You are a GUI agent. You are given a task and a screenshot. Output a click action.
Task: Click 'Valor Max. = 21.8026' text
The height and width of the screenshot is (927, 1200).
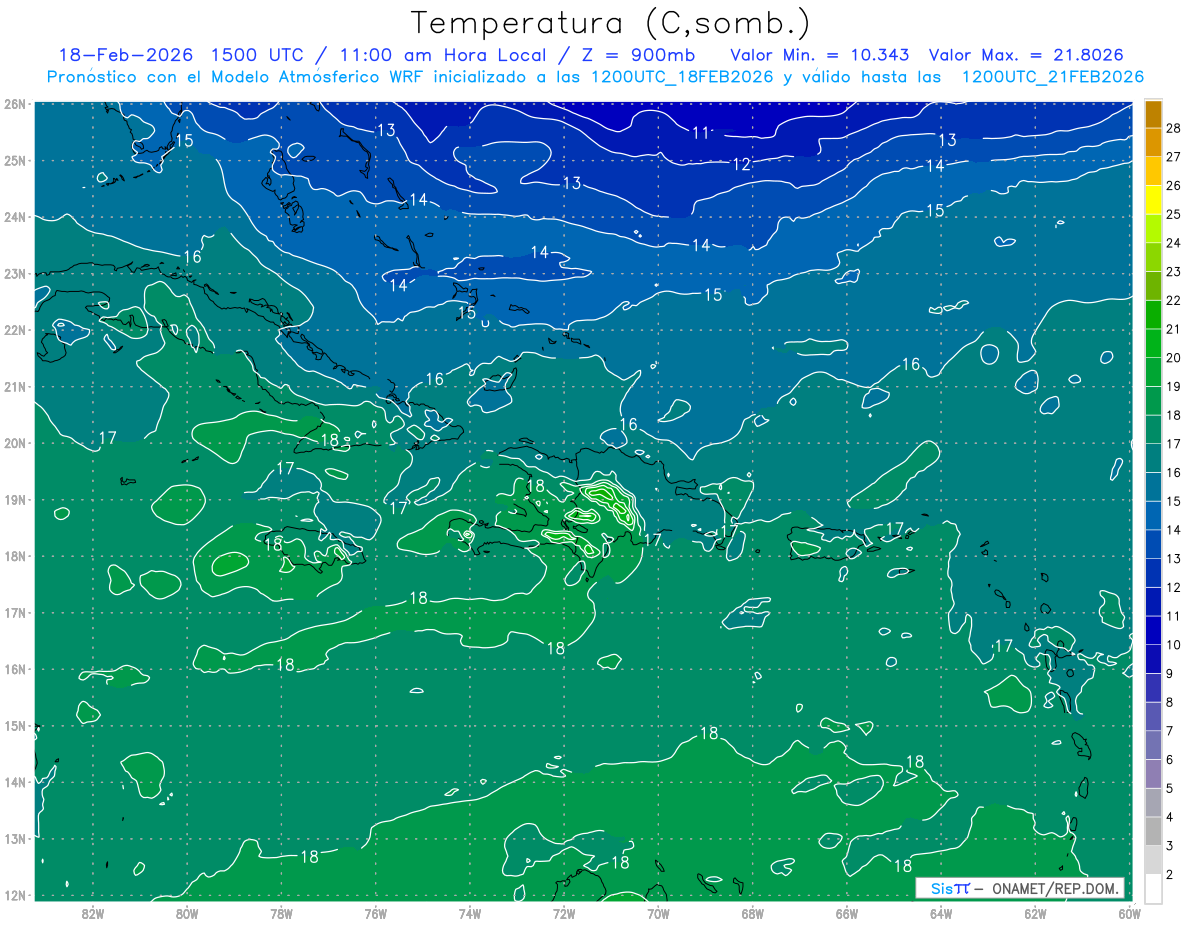[1026, 55]
